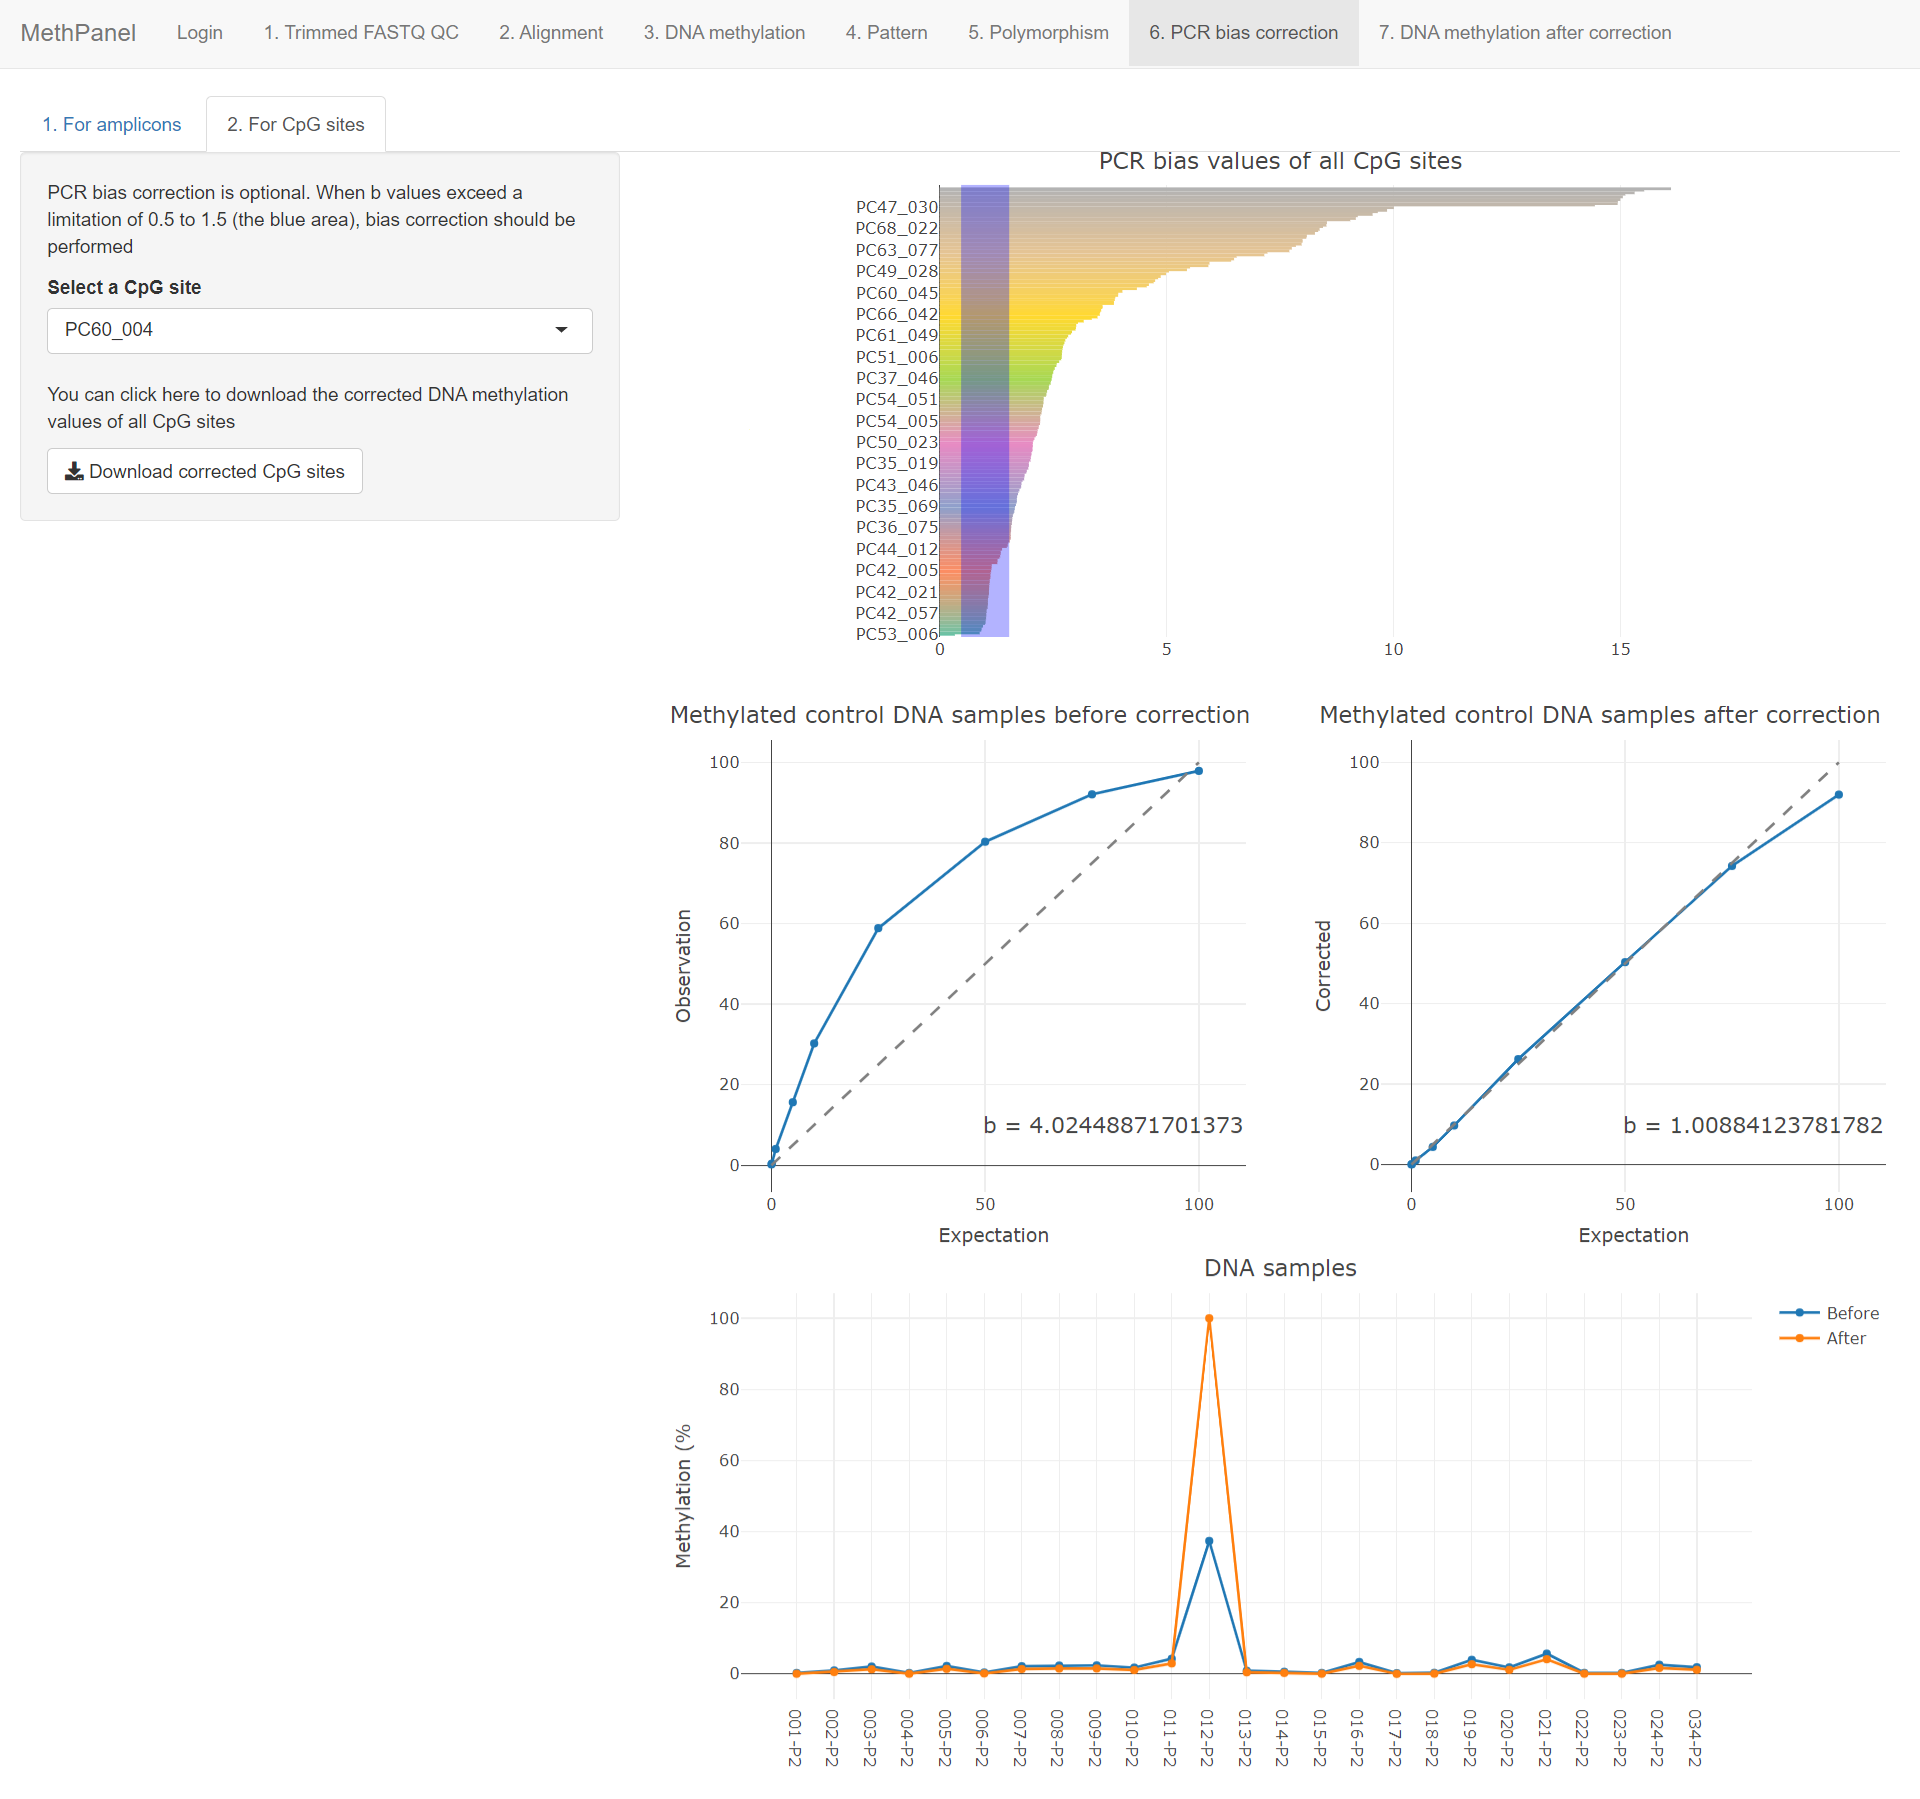
Task: Go to the Alignment page
Action: pyautogui.click(x=551, y=33)
